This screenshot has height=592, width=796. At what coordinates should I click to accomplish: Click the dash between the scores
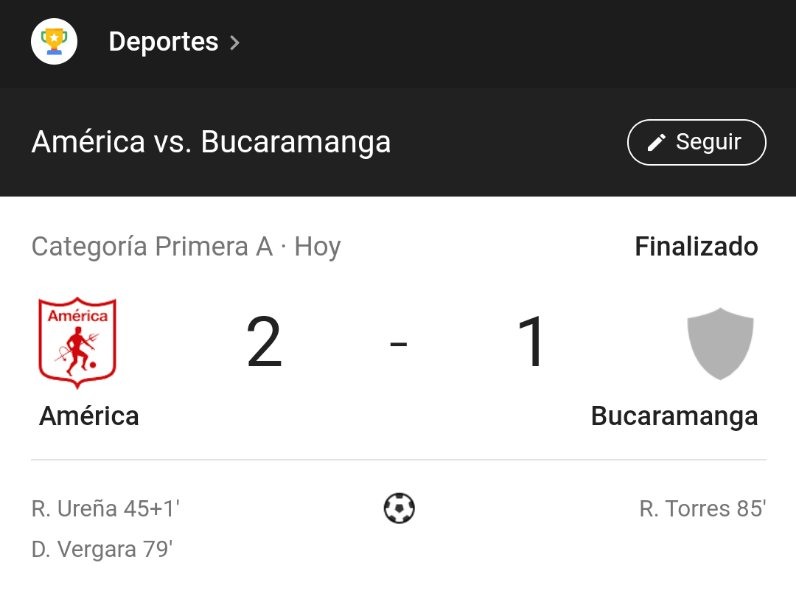(x=399, y=344)
